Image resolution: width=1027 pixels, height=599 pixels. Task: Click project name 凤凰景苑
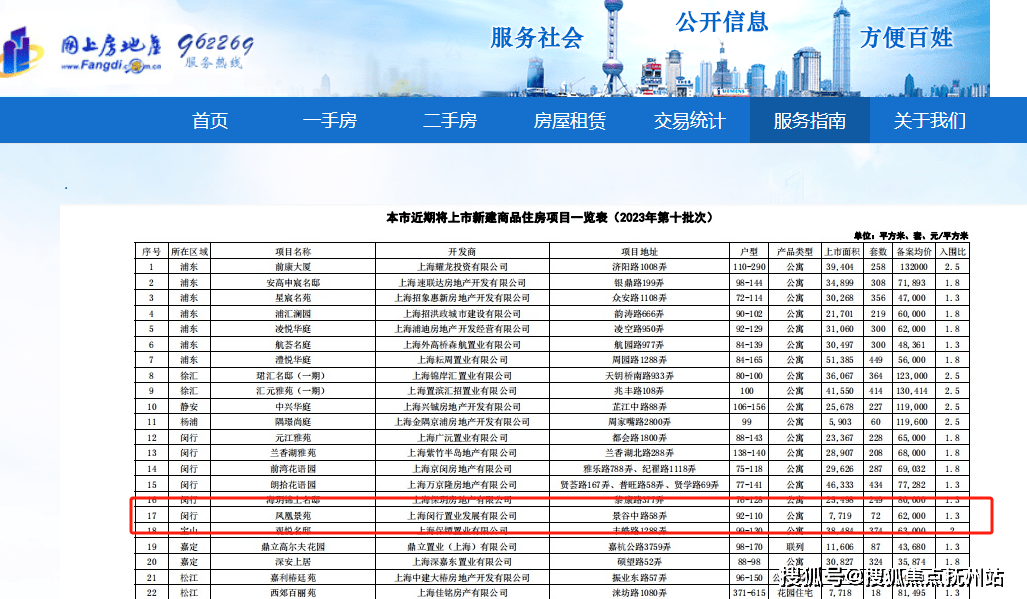293,516
